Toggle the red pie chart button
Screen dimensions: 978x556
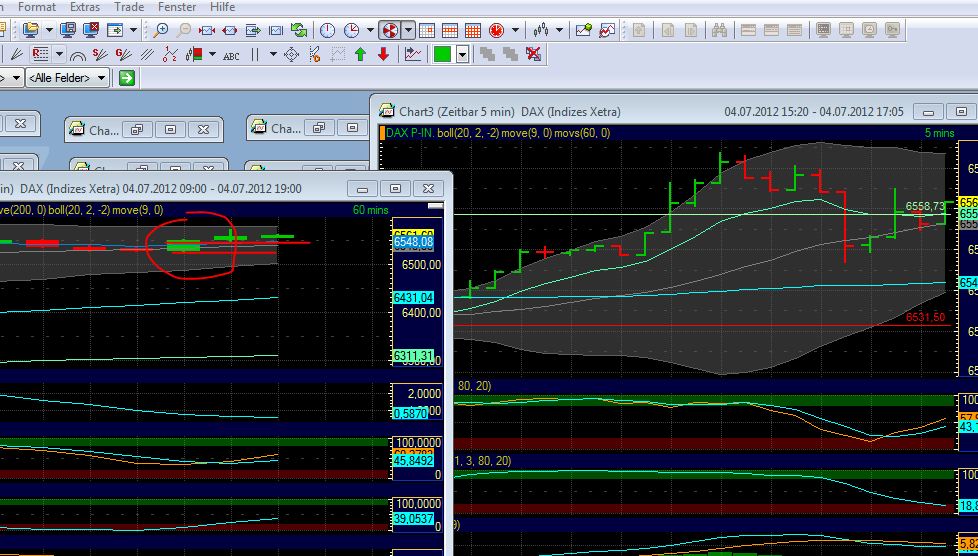(x=389, y=30)
